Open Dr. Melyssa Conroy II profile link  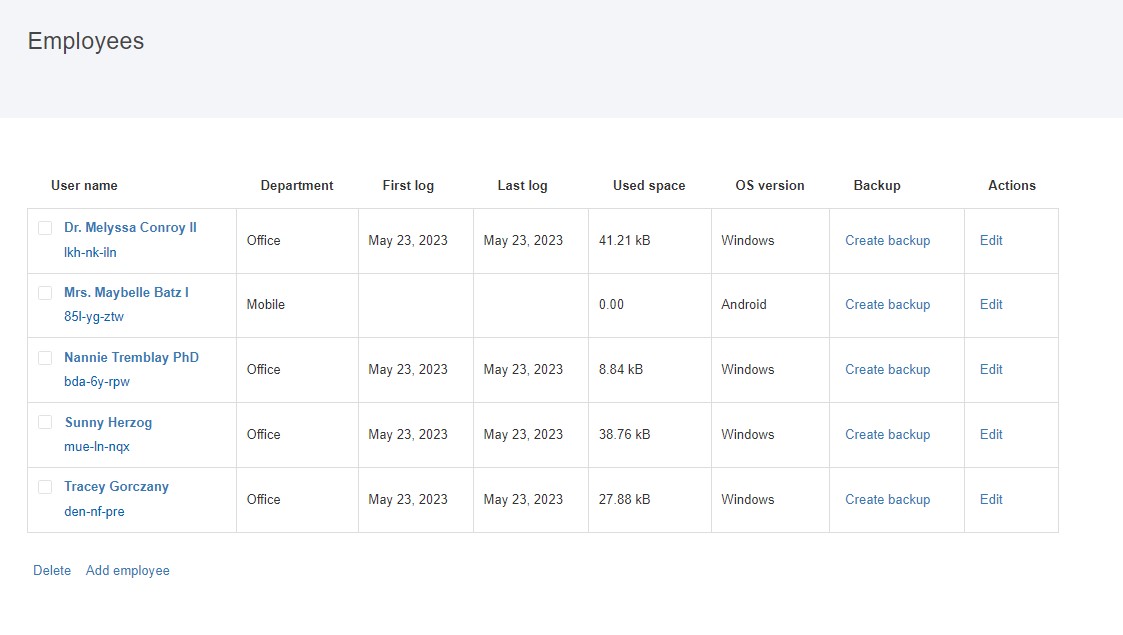click(x=130, y=228)
